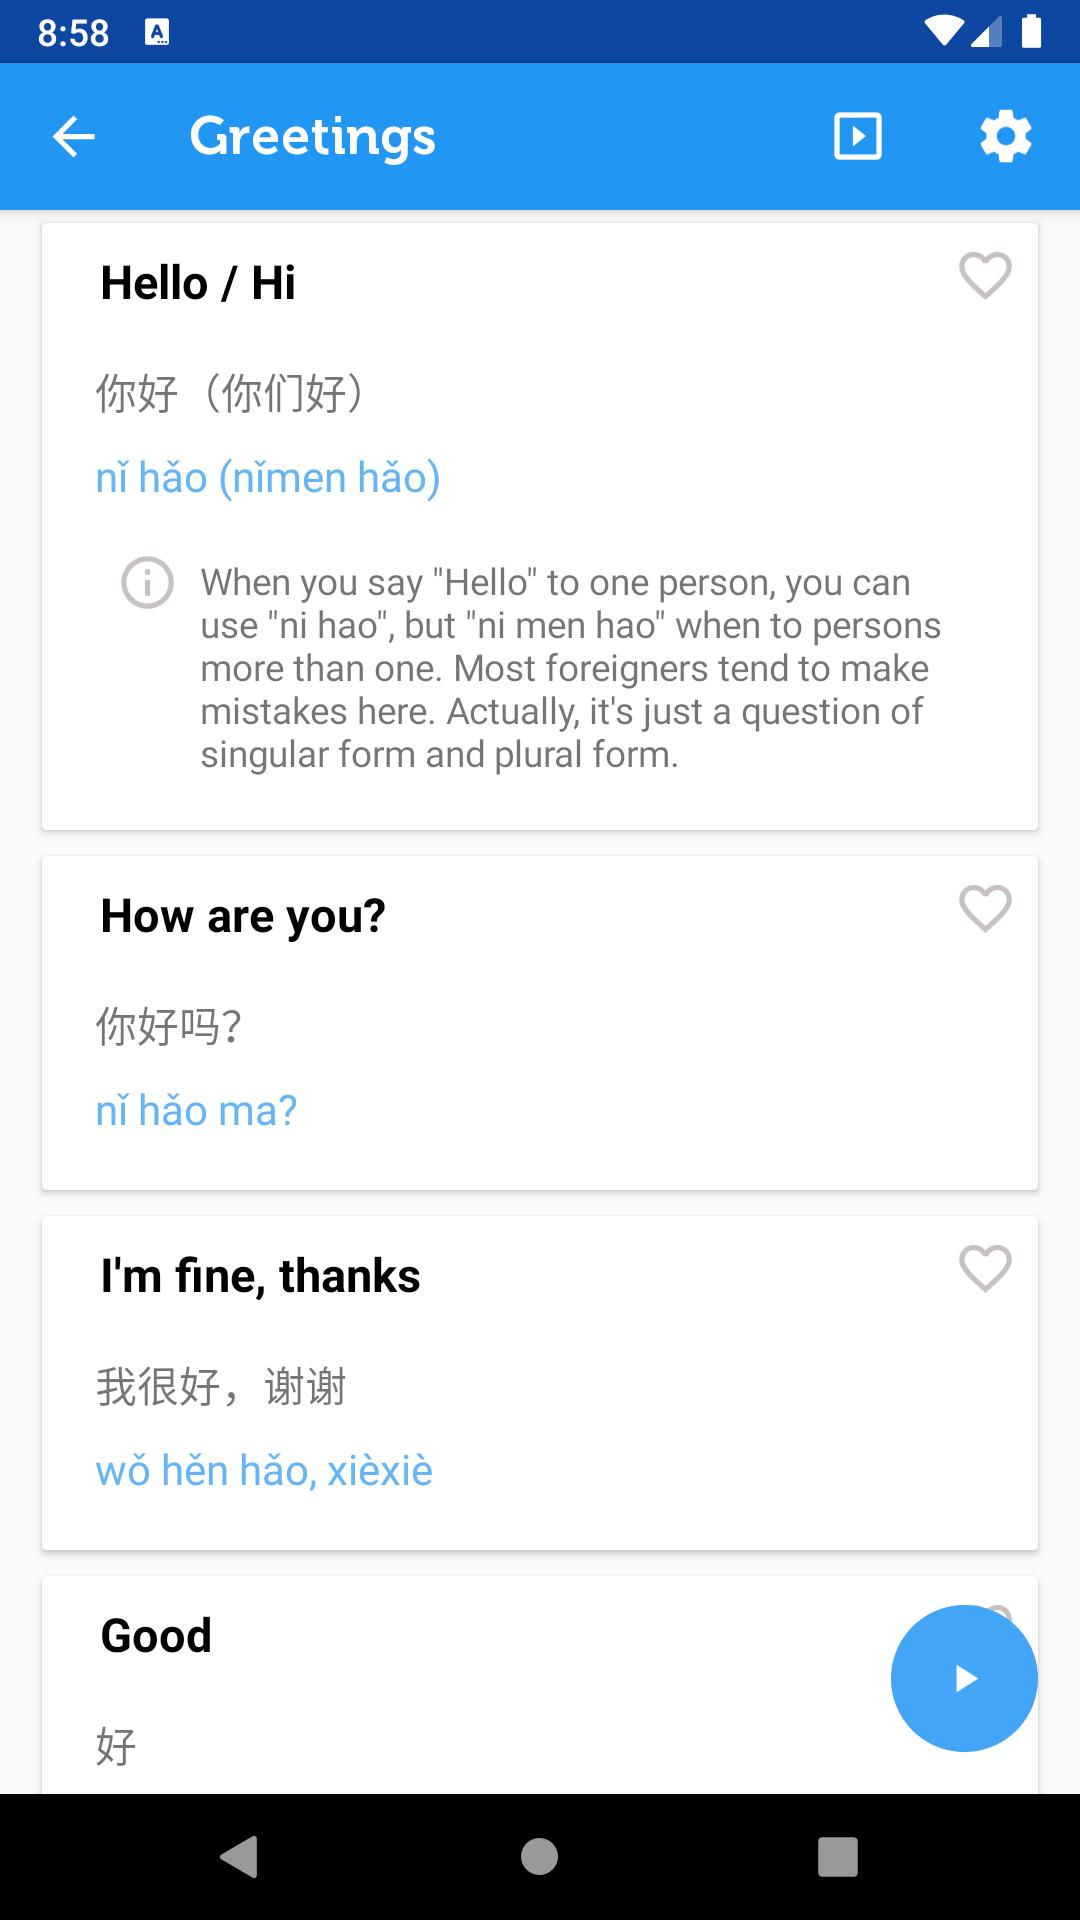Viewport: 1080px width, 1920px height.
Task: Tap the Chinese text 我很好，谢谢
Action: (x=221, y=1387)
